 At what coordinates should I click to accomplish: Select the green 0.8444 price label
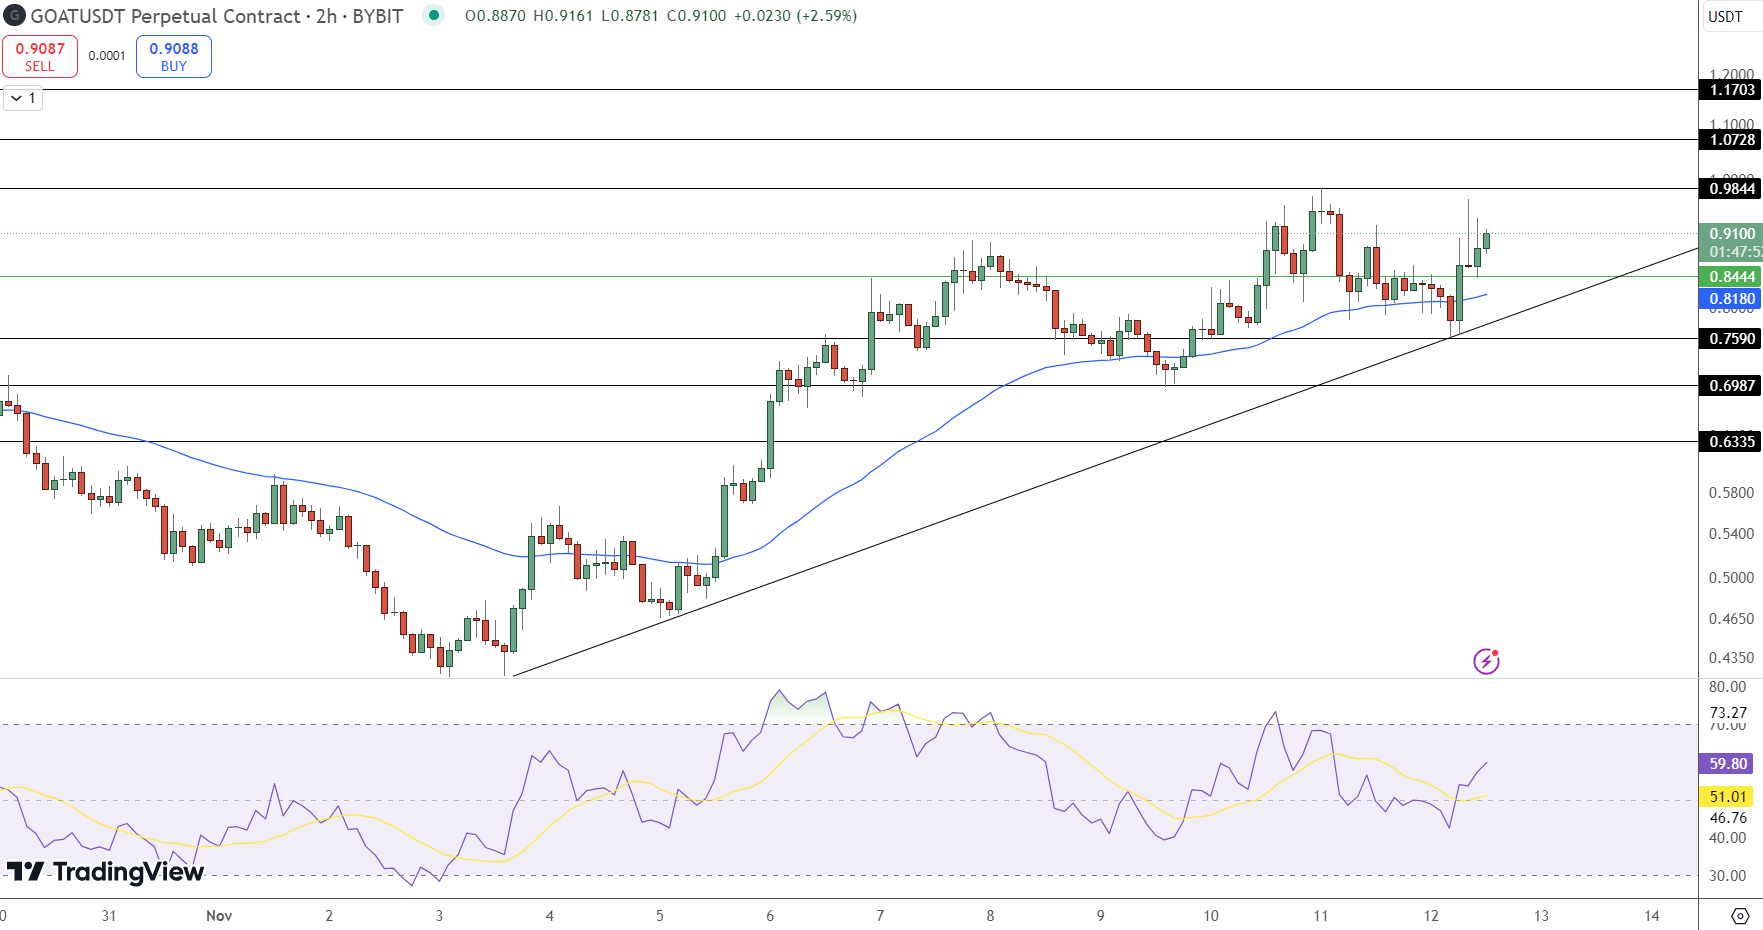(1732, 277)
